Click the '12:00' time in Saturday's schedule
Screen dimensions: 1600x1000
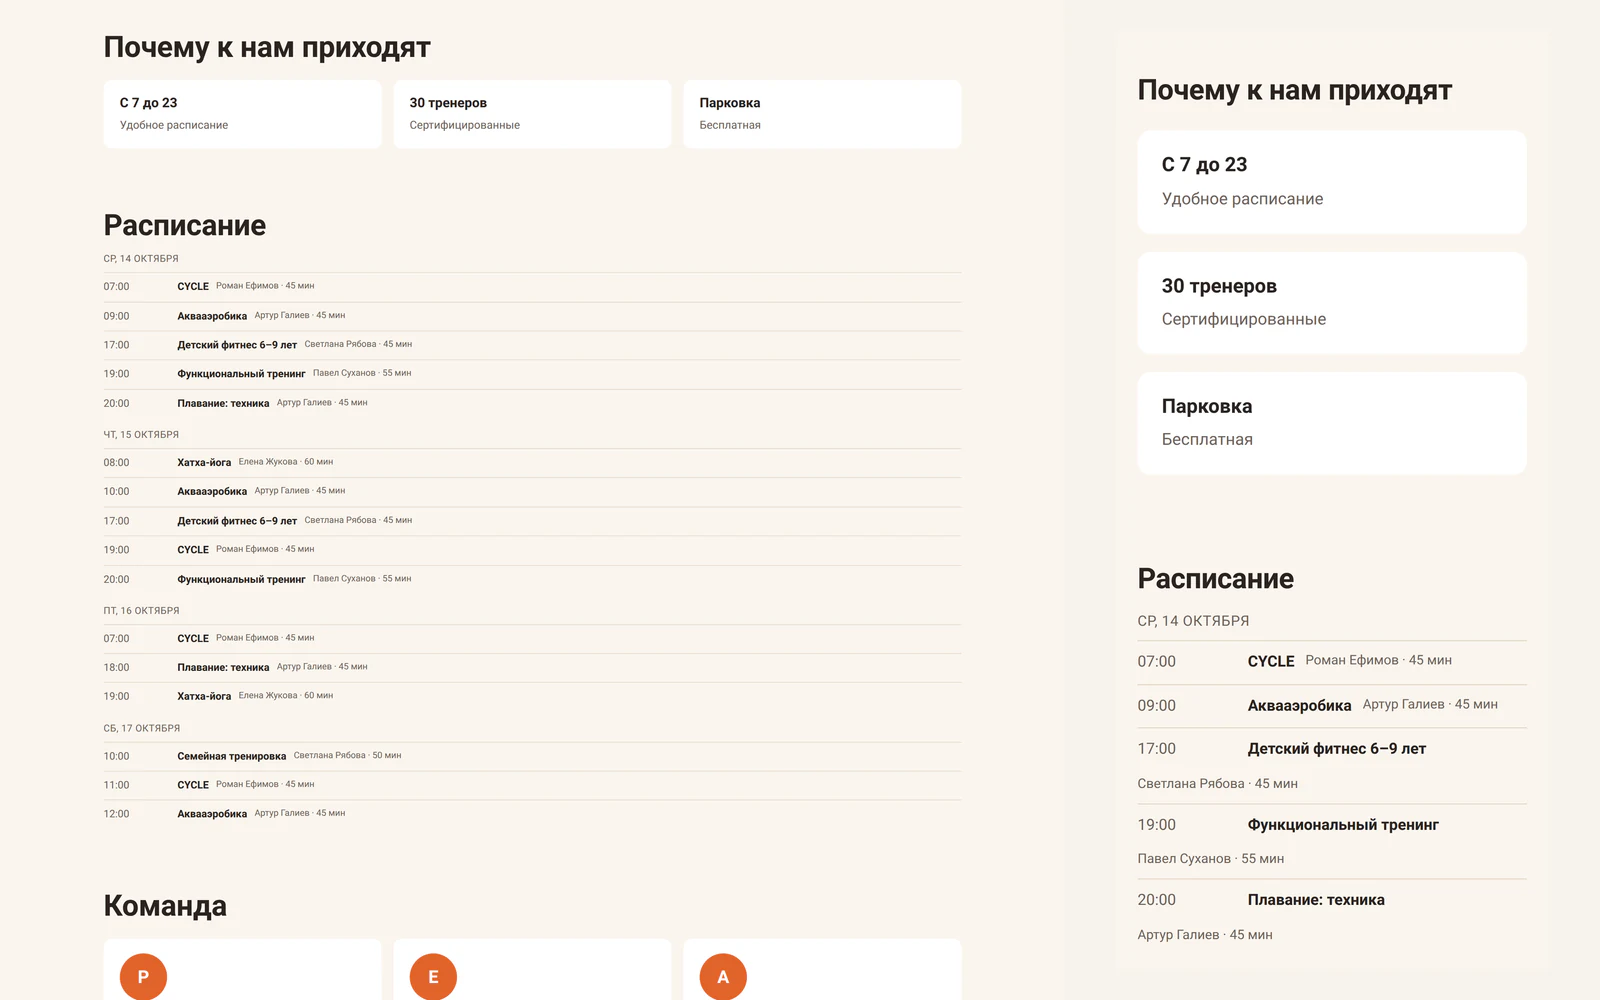pyautogui.click(x=116, y=815)
